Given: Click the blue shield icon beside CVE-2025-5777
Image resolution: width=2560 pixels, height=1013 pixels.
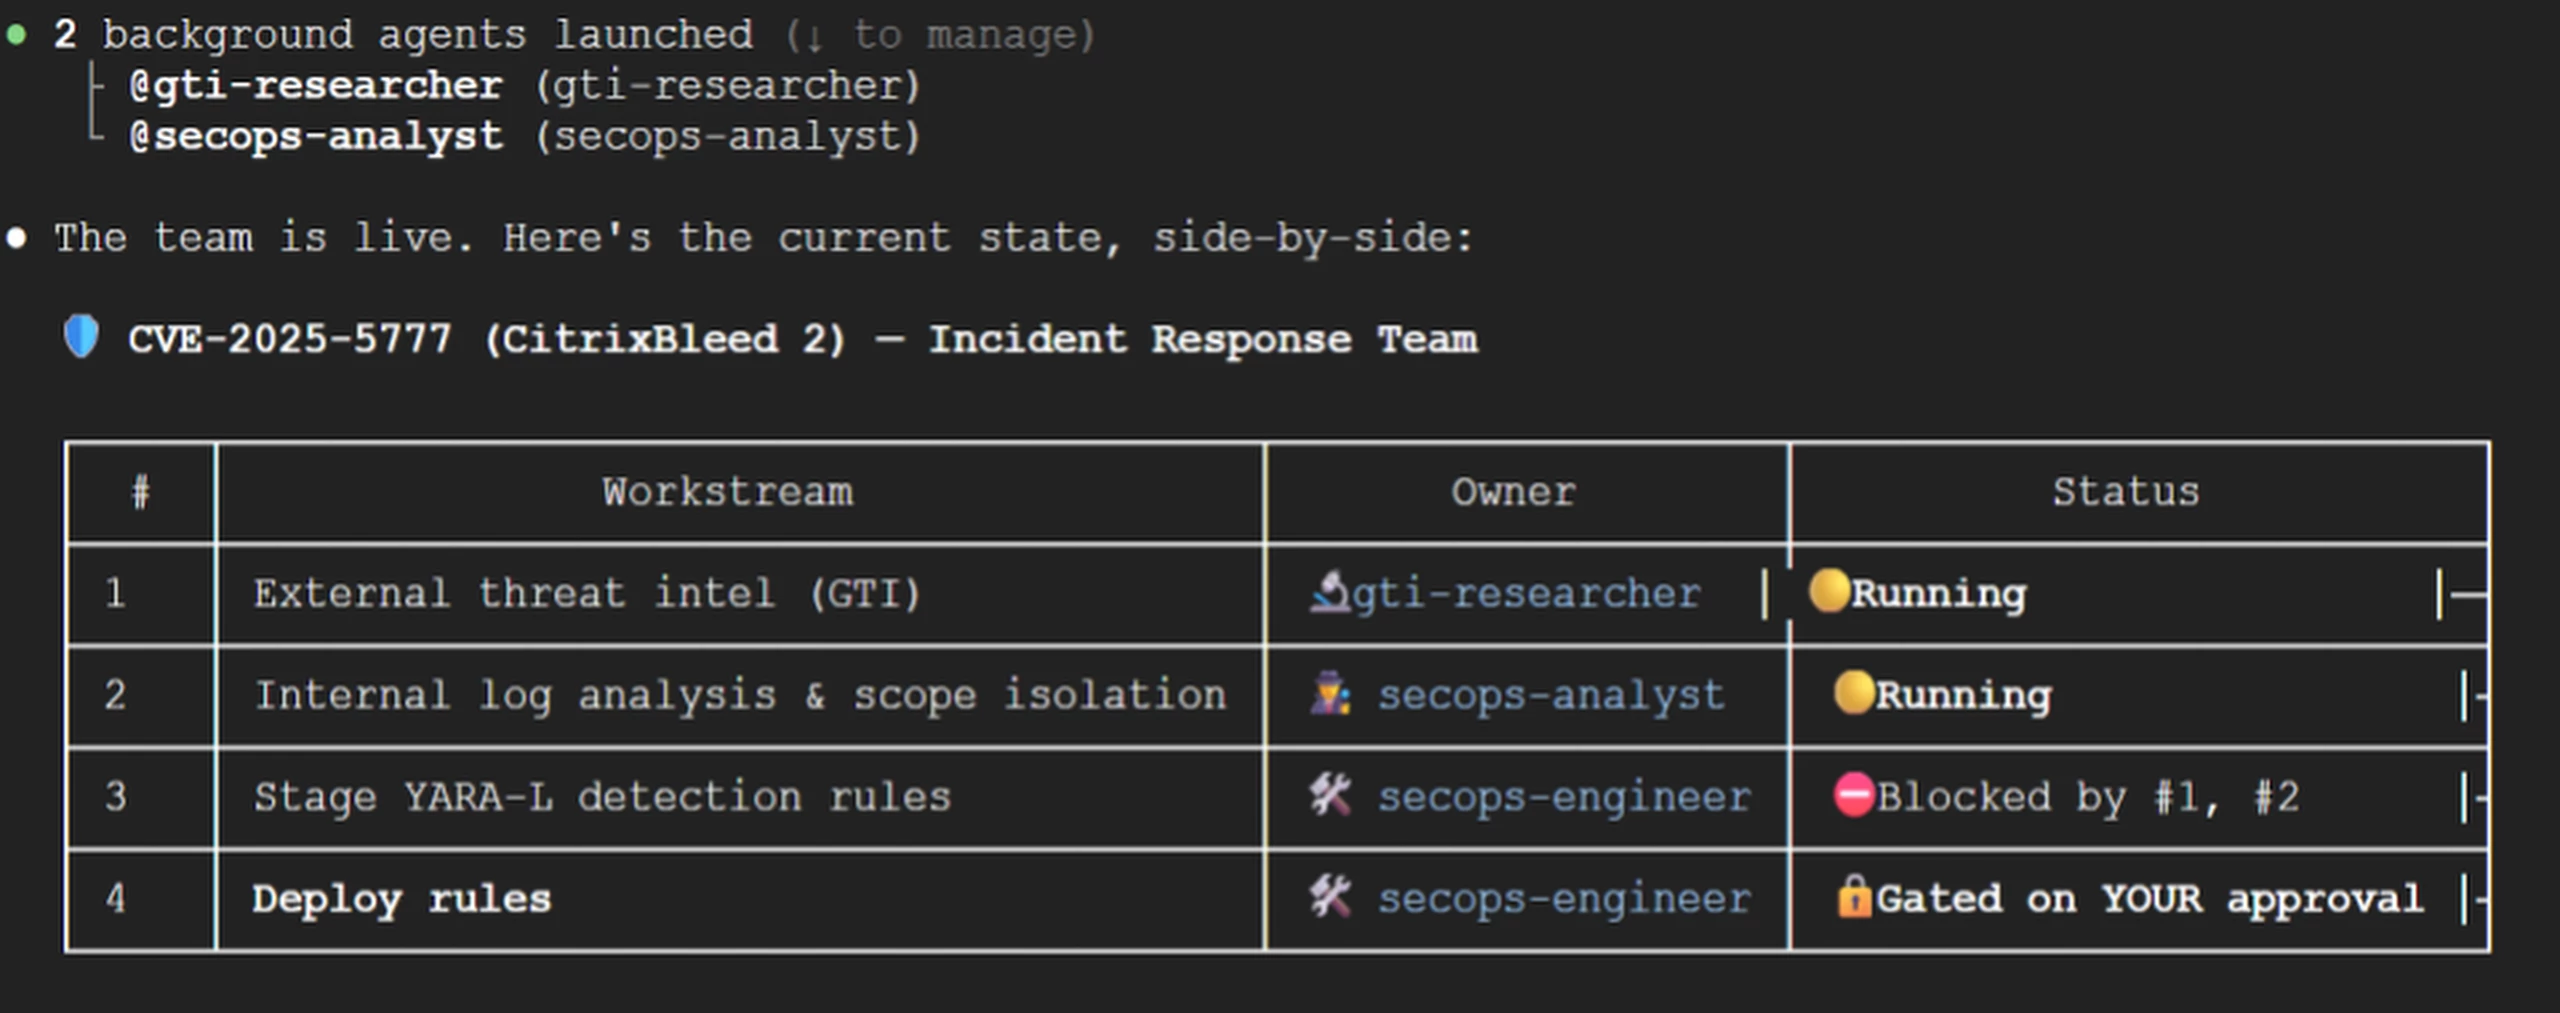Looking at the screenshot, I should [x=81, y=337].
